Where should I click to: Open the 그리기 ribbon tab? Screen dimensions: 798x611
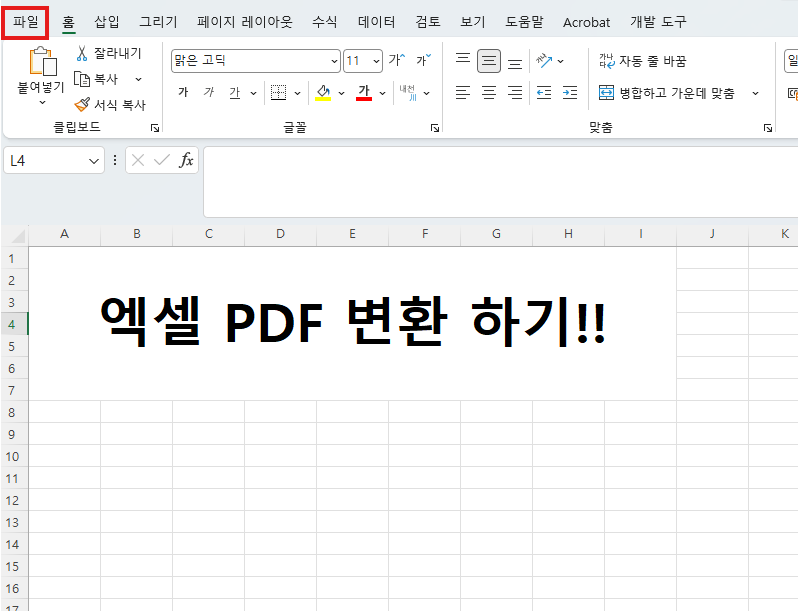point(158,22)
